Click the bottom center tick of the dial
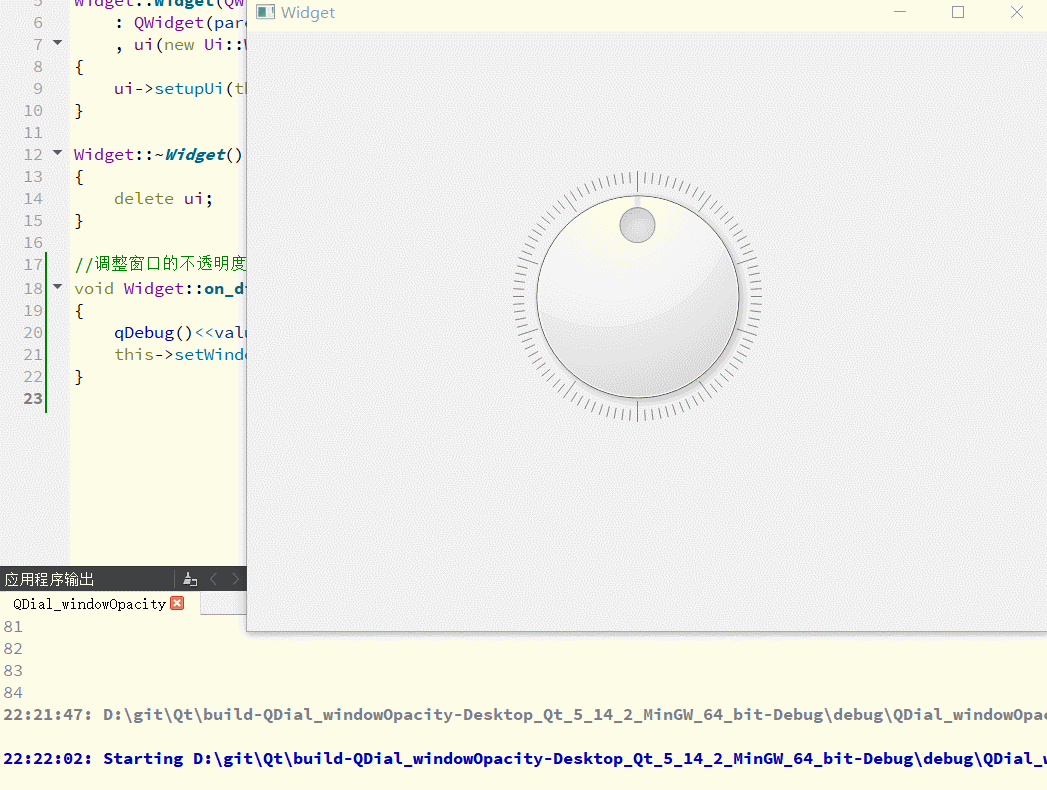The image size is (1047, 790). [x=638, y=411]
